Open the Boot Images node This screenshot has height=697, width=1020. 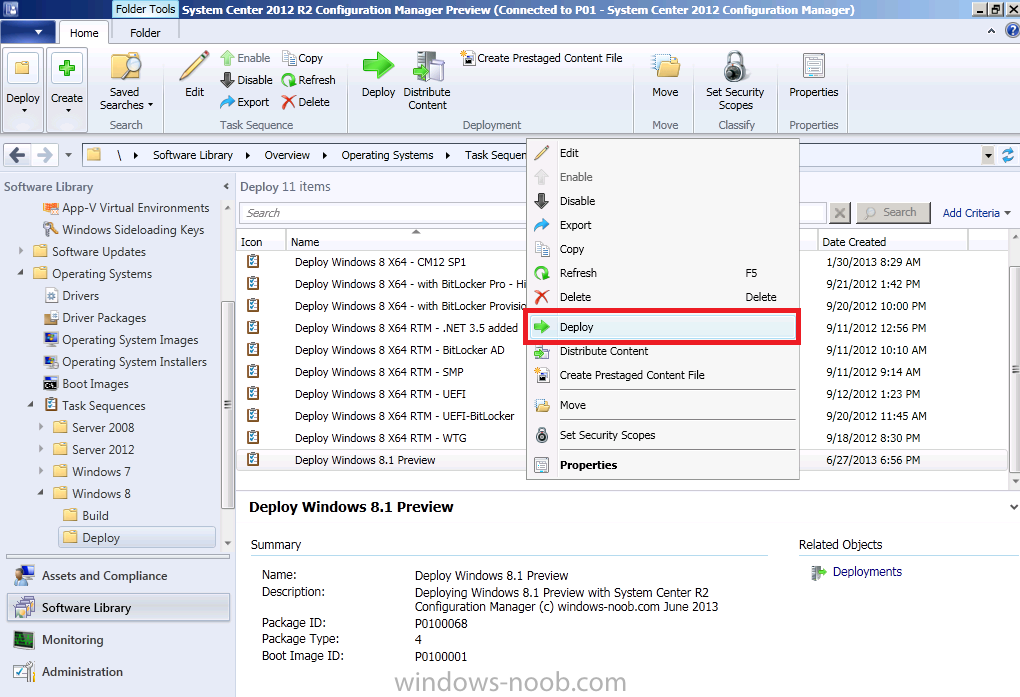pyautogui.click(x=86, y=384)
